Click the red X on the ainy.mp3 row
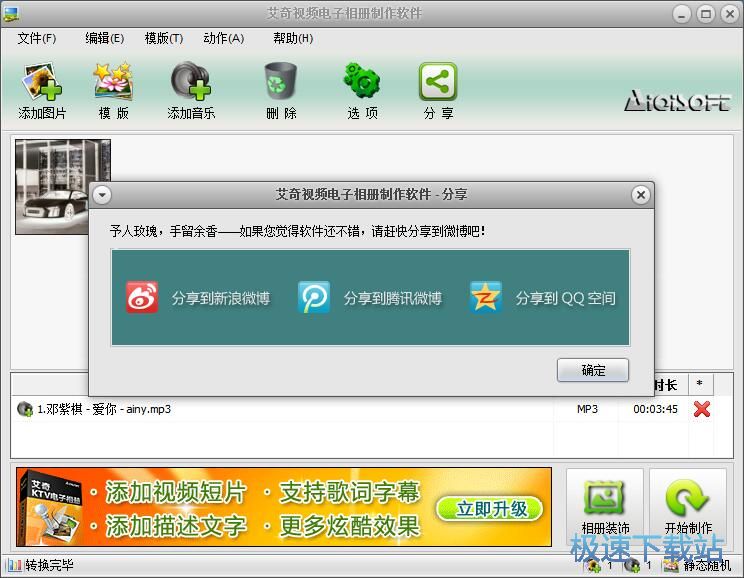 tap(702, 409)
